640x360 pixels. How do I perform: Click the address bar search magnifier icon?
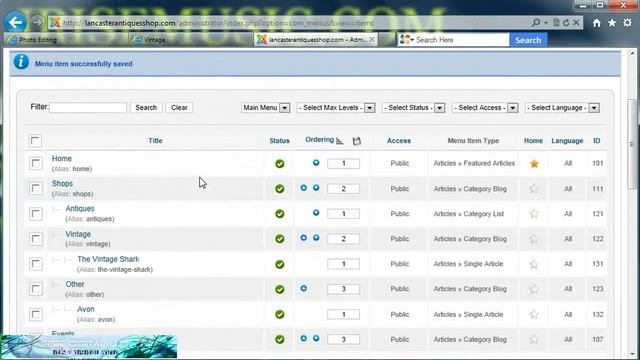[x=536, y=23]
